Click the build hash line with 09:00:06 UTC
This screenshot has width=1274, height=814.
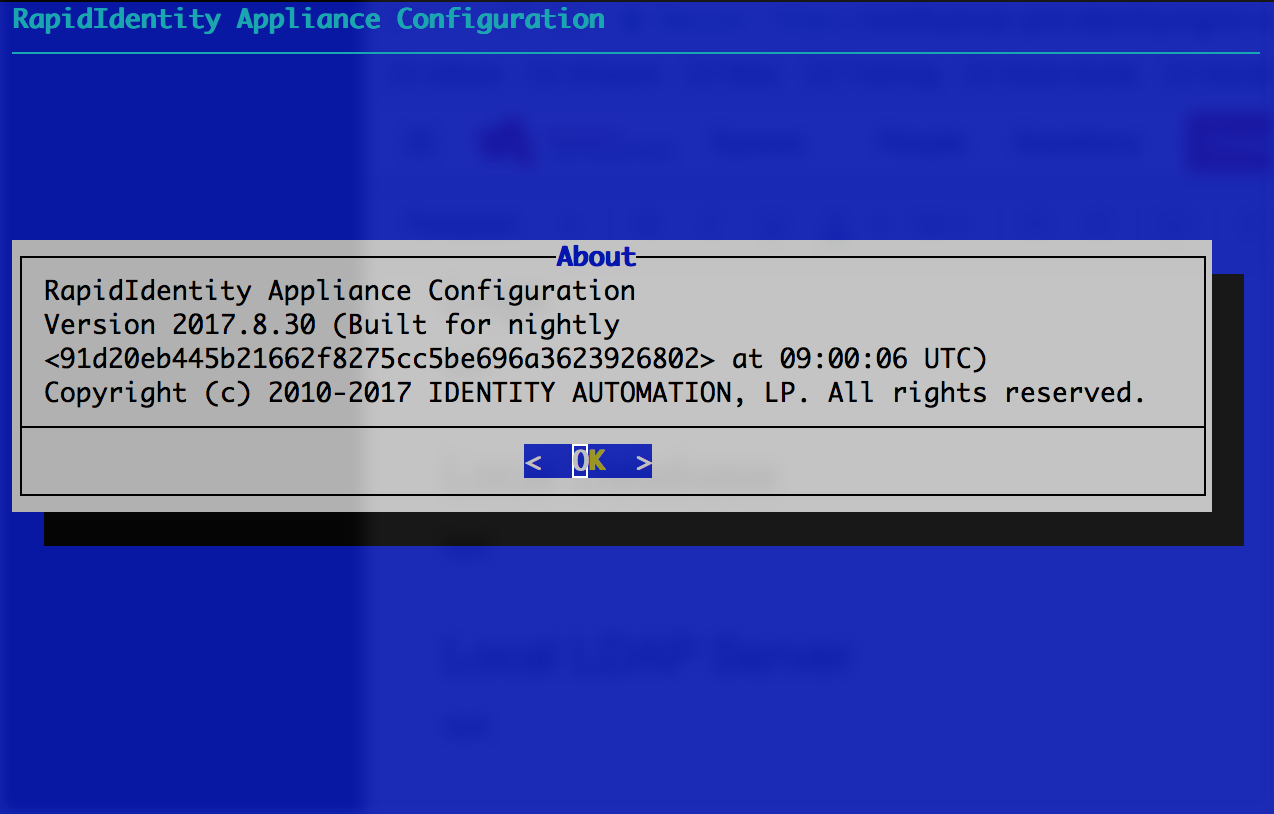click(x=516, y=359)
